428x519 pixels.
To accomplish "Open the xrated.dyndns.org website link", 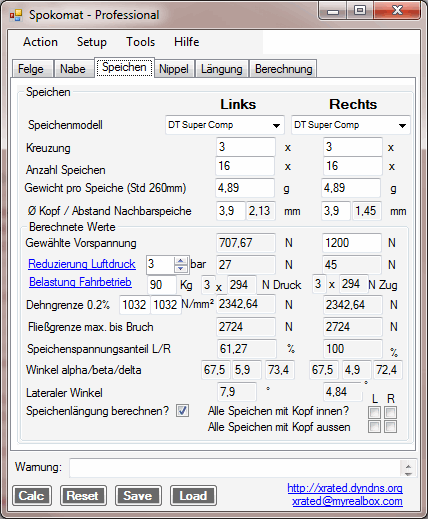I will pyautogui.click(x=345, y=488).
